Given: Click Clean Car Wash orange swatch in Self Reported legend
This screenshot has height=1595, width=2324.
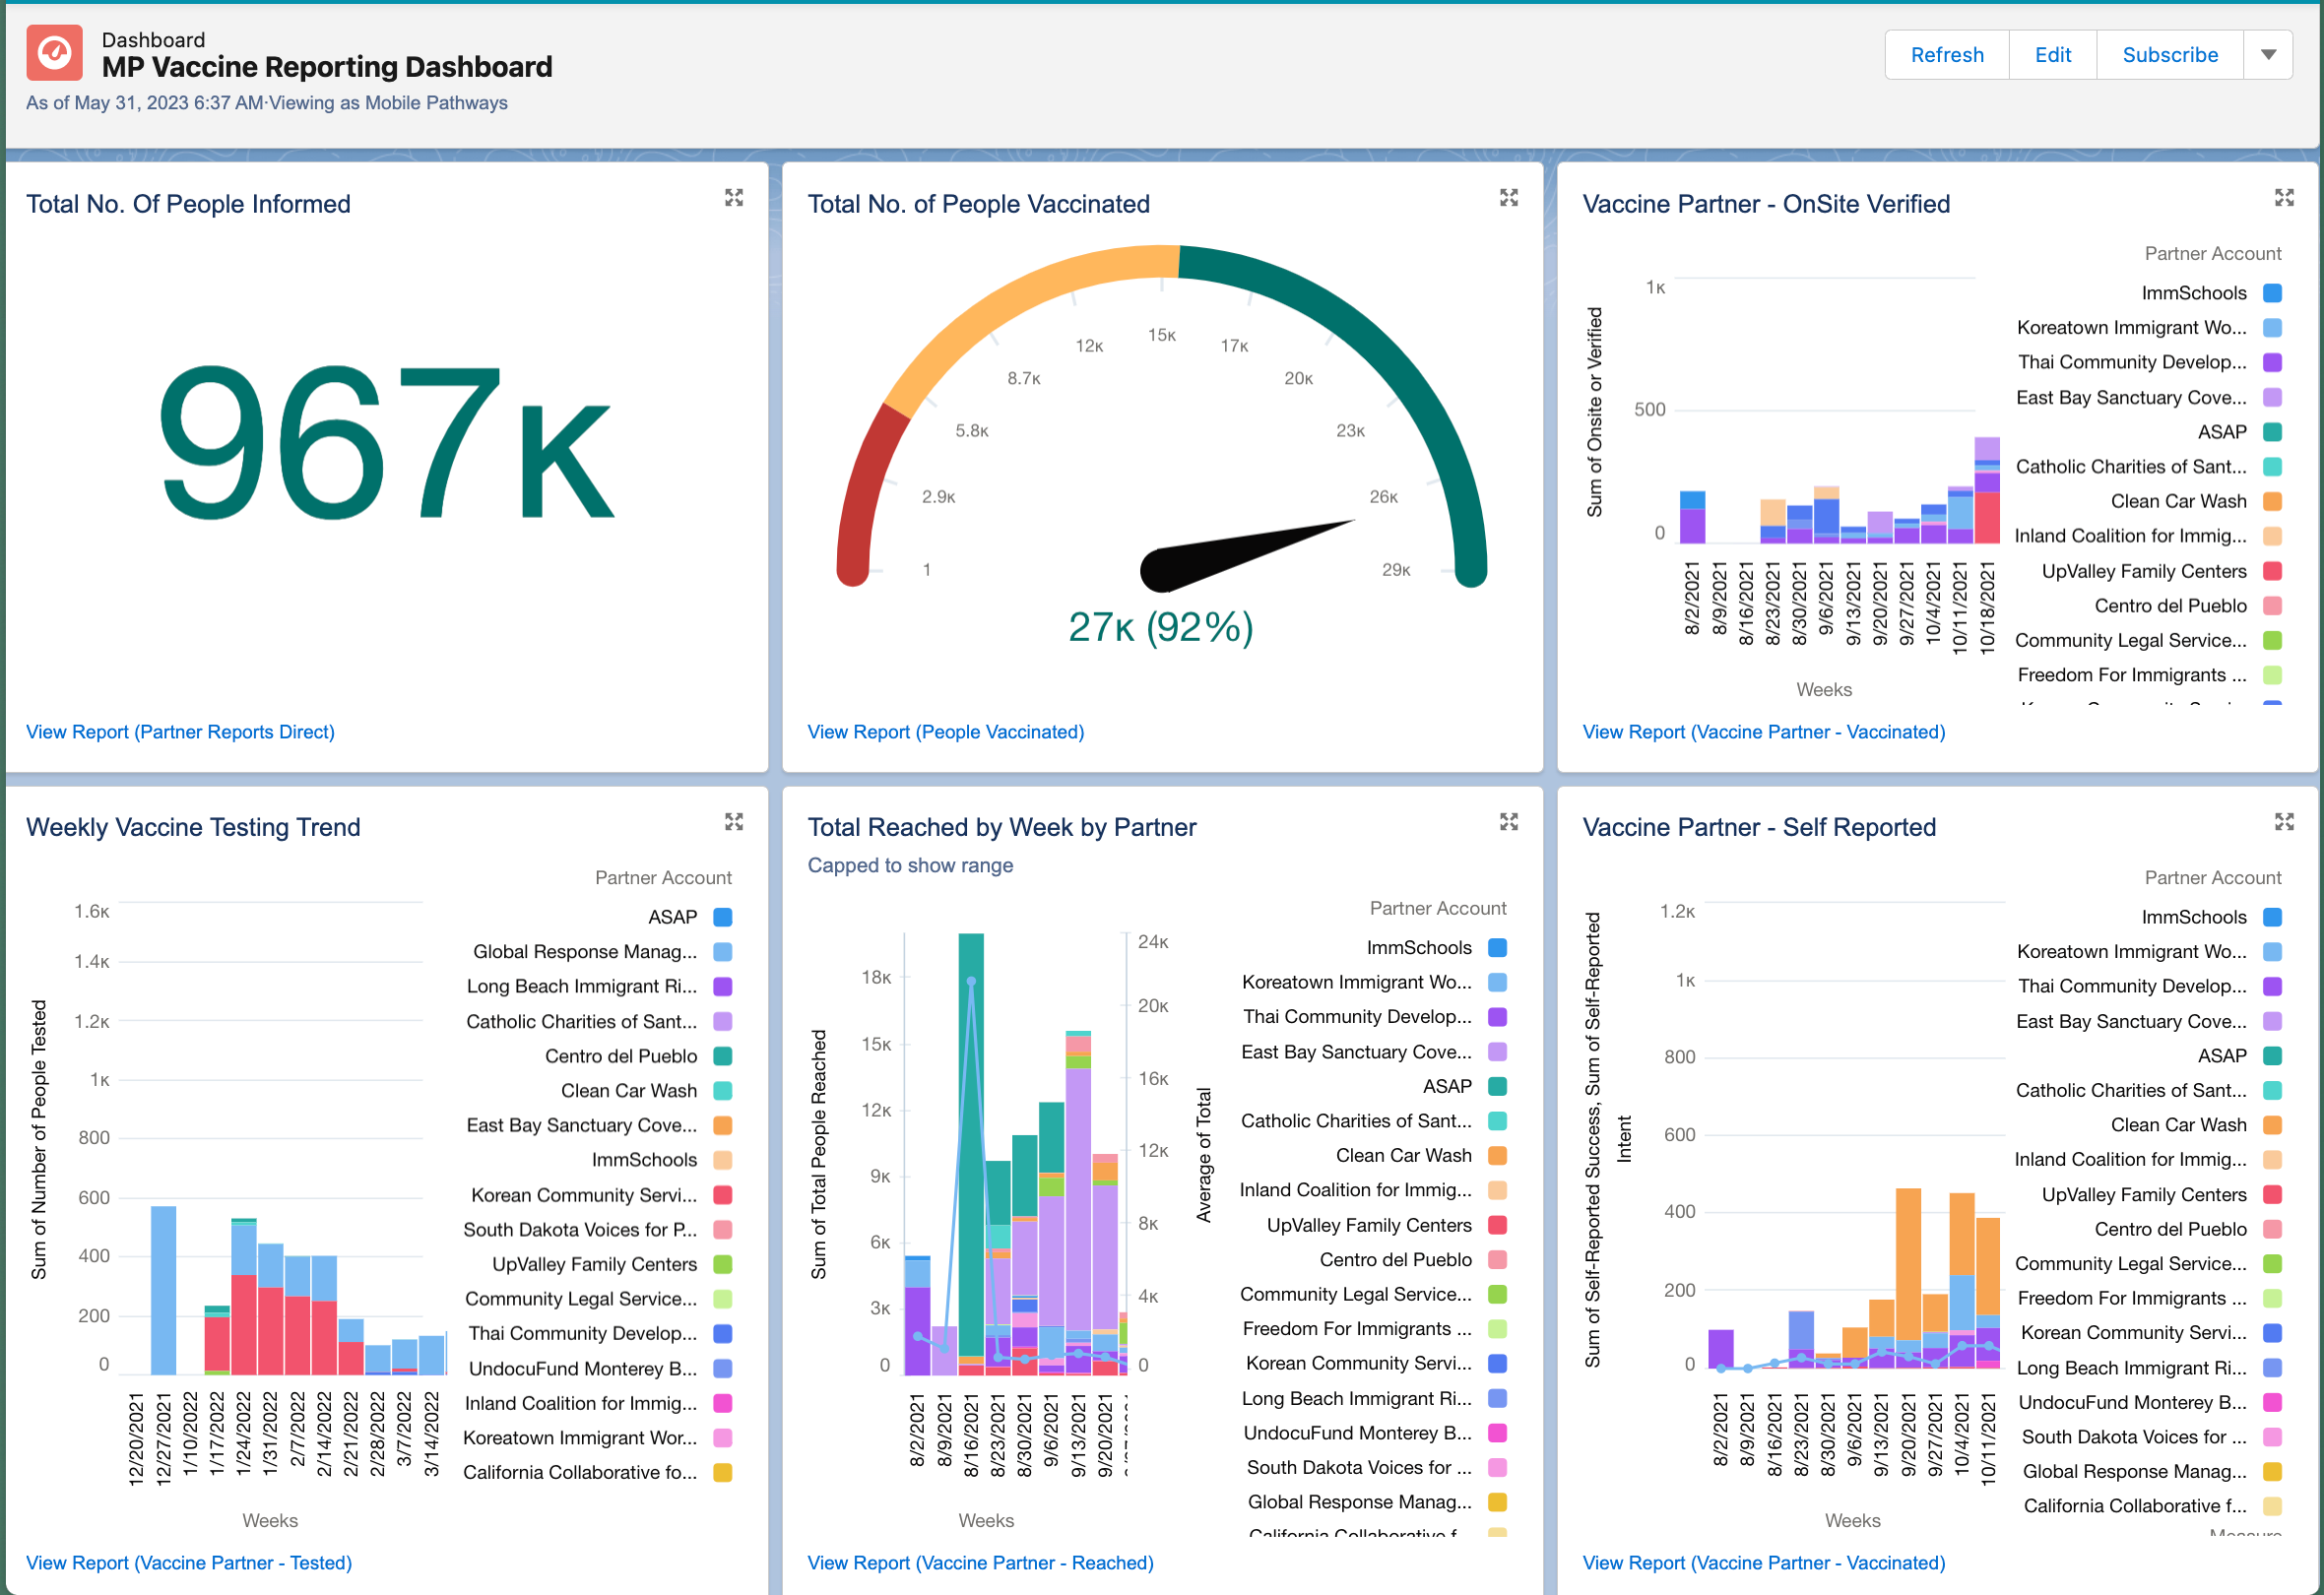Looking at the screenshot, I should click(x=2272, y=1125).
